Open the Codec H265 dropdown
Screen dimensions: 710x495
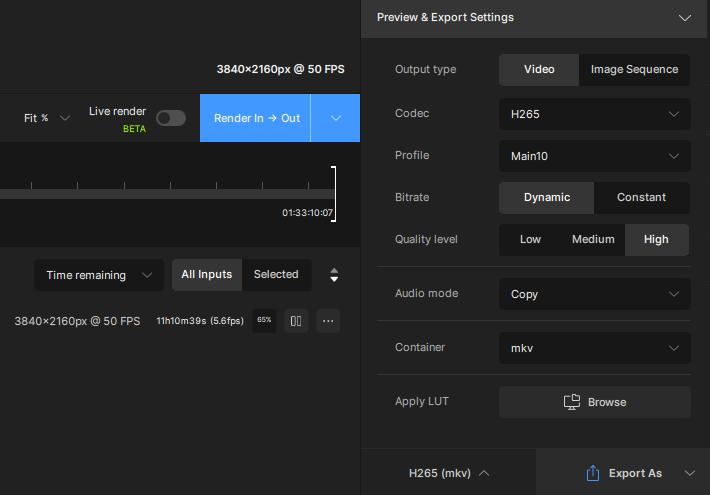click(594, 114)
